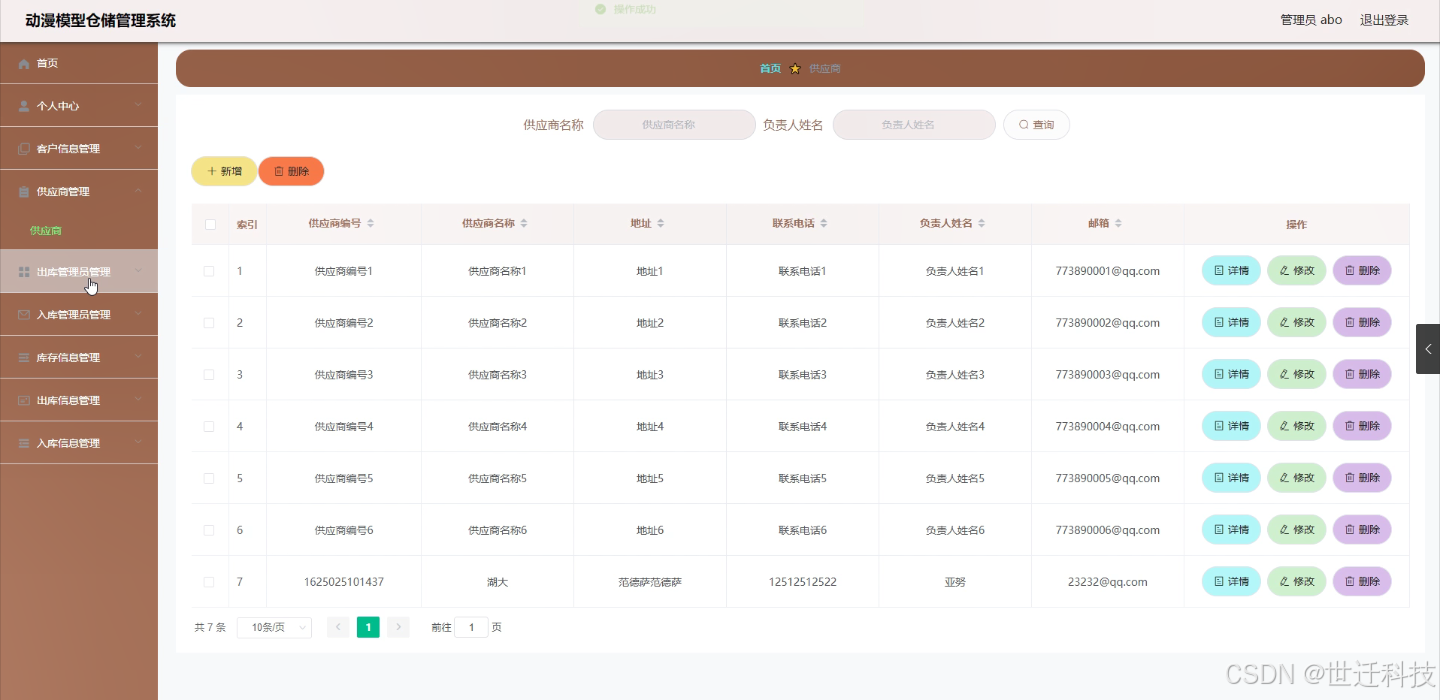Check the box for row 供应商编号5
The width and height of the screenshot is (1440, 700).
pyautogui.click(x=209, y=478)
